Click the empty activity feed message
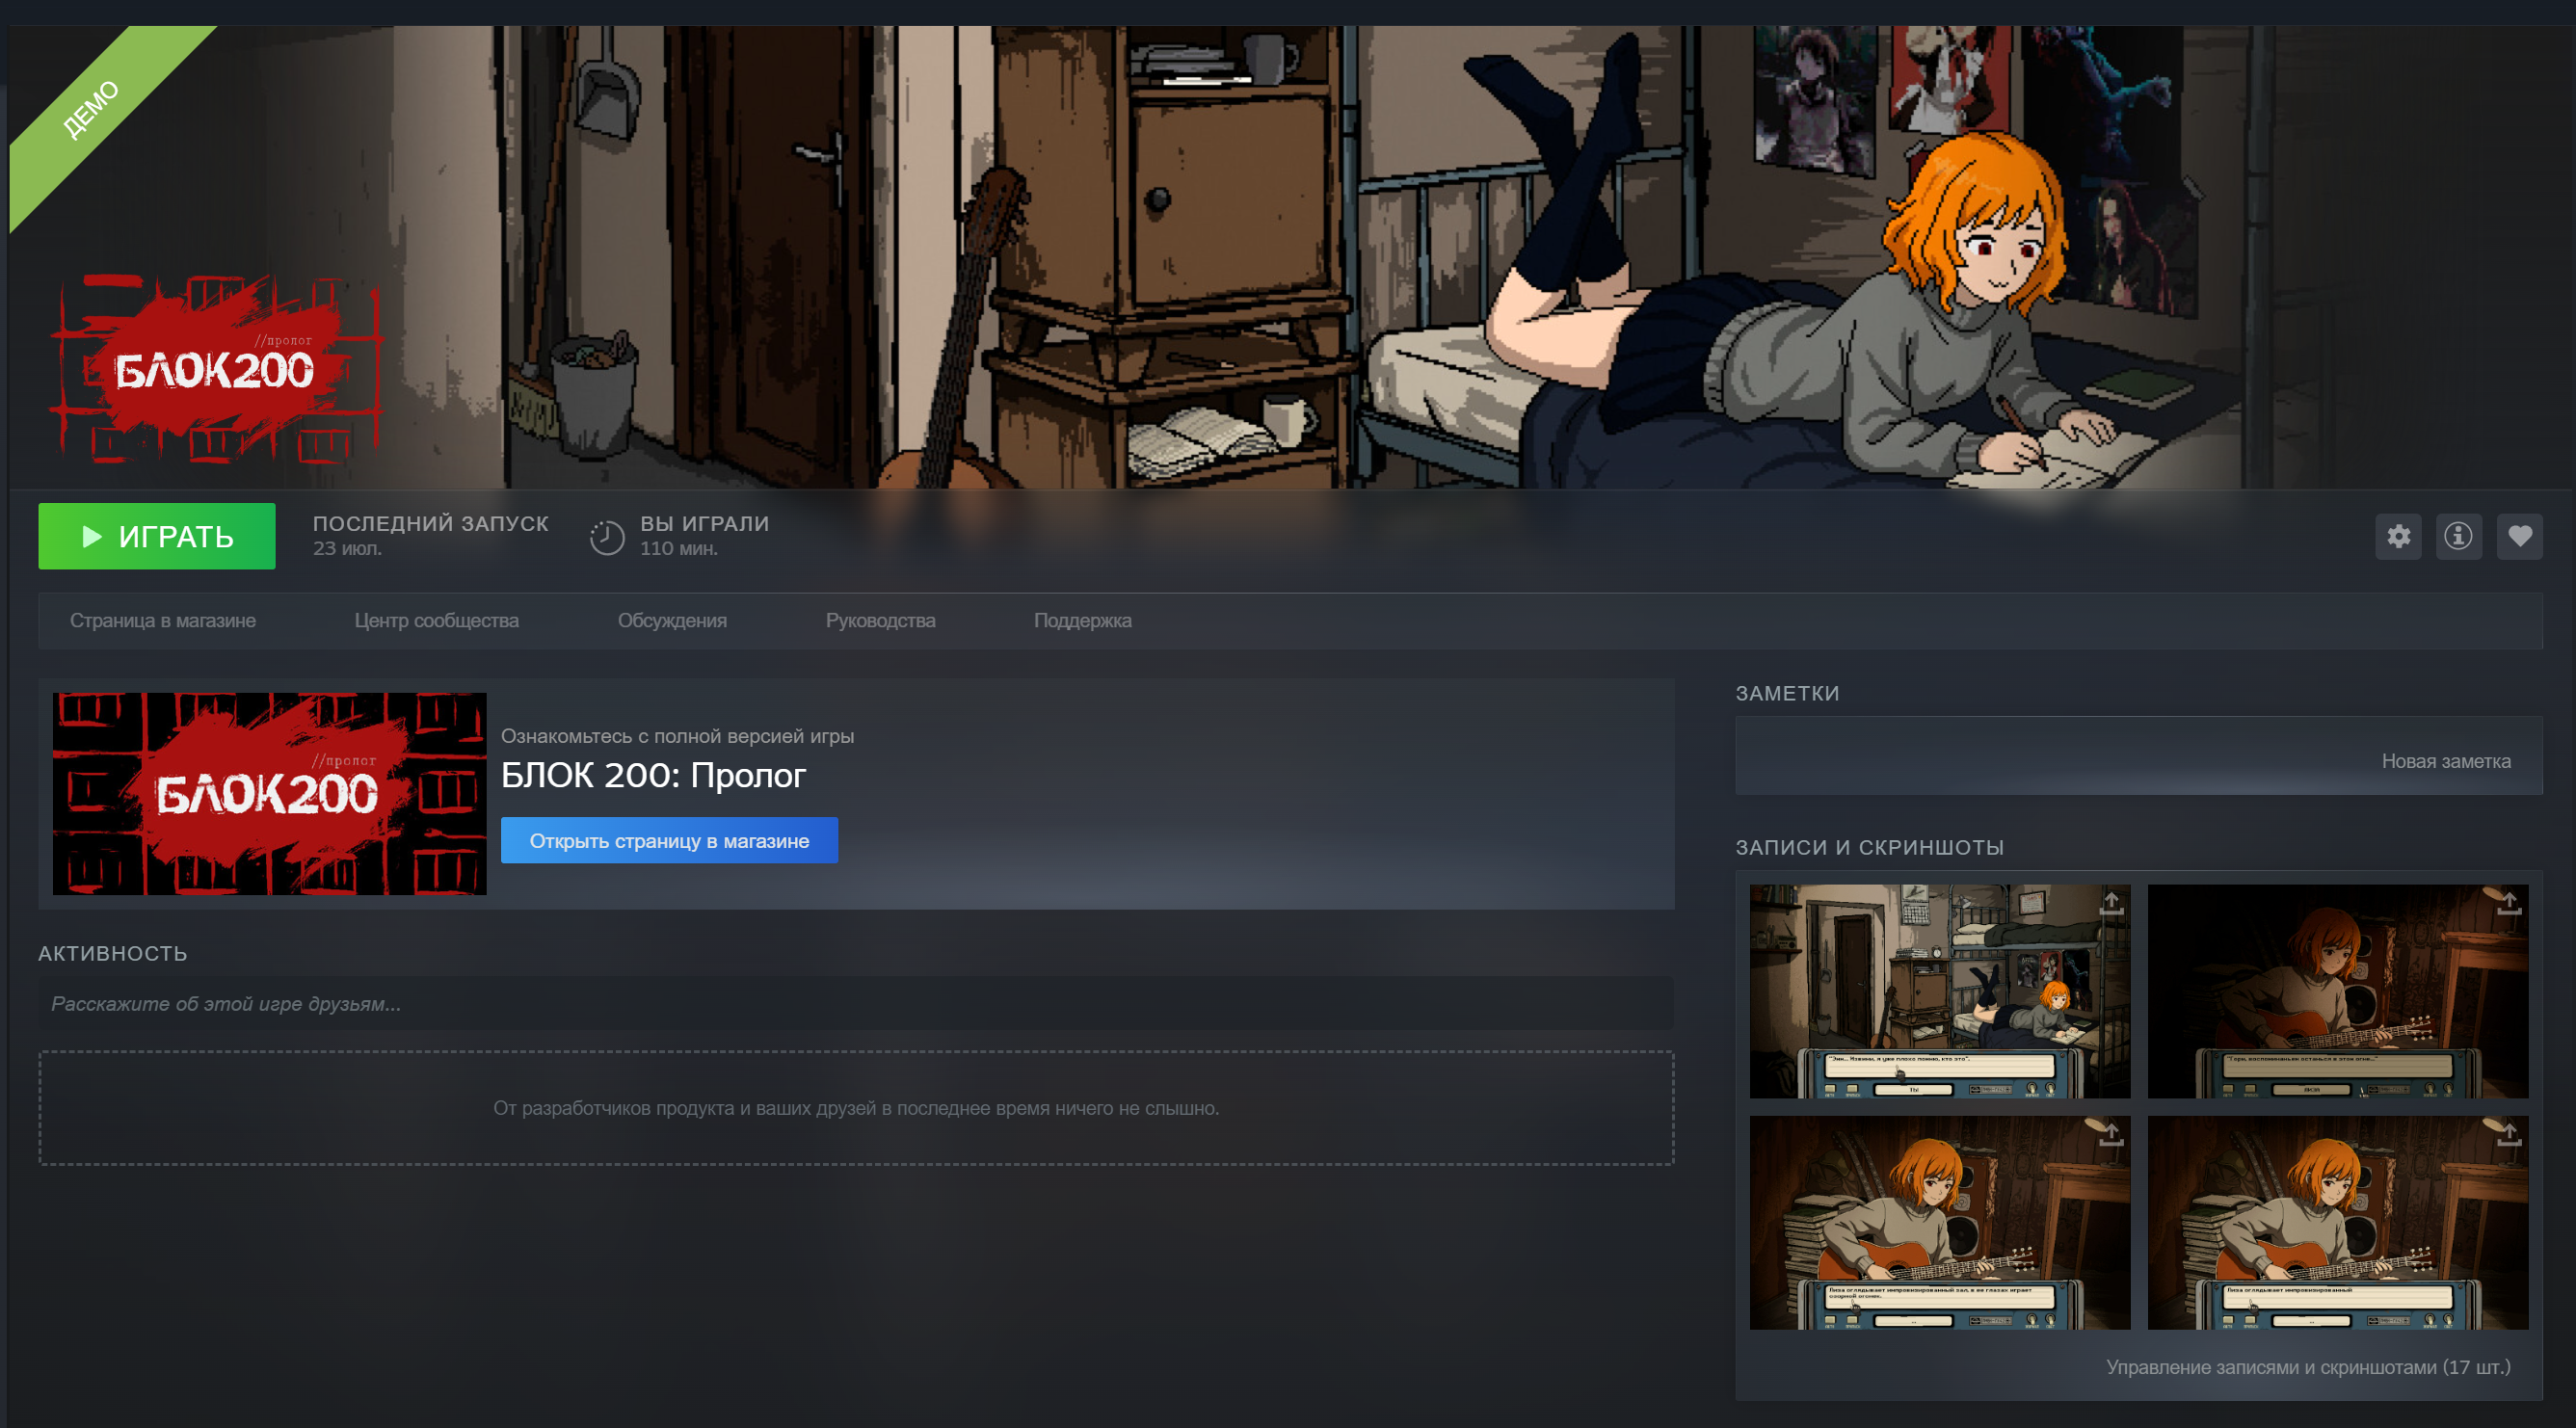The height and width of the screenshot is (1428, 2576). 856,1109
